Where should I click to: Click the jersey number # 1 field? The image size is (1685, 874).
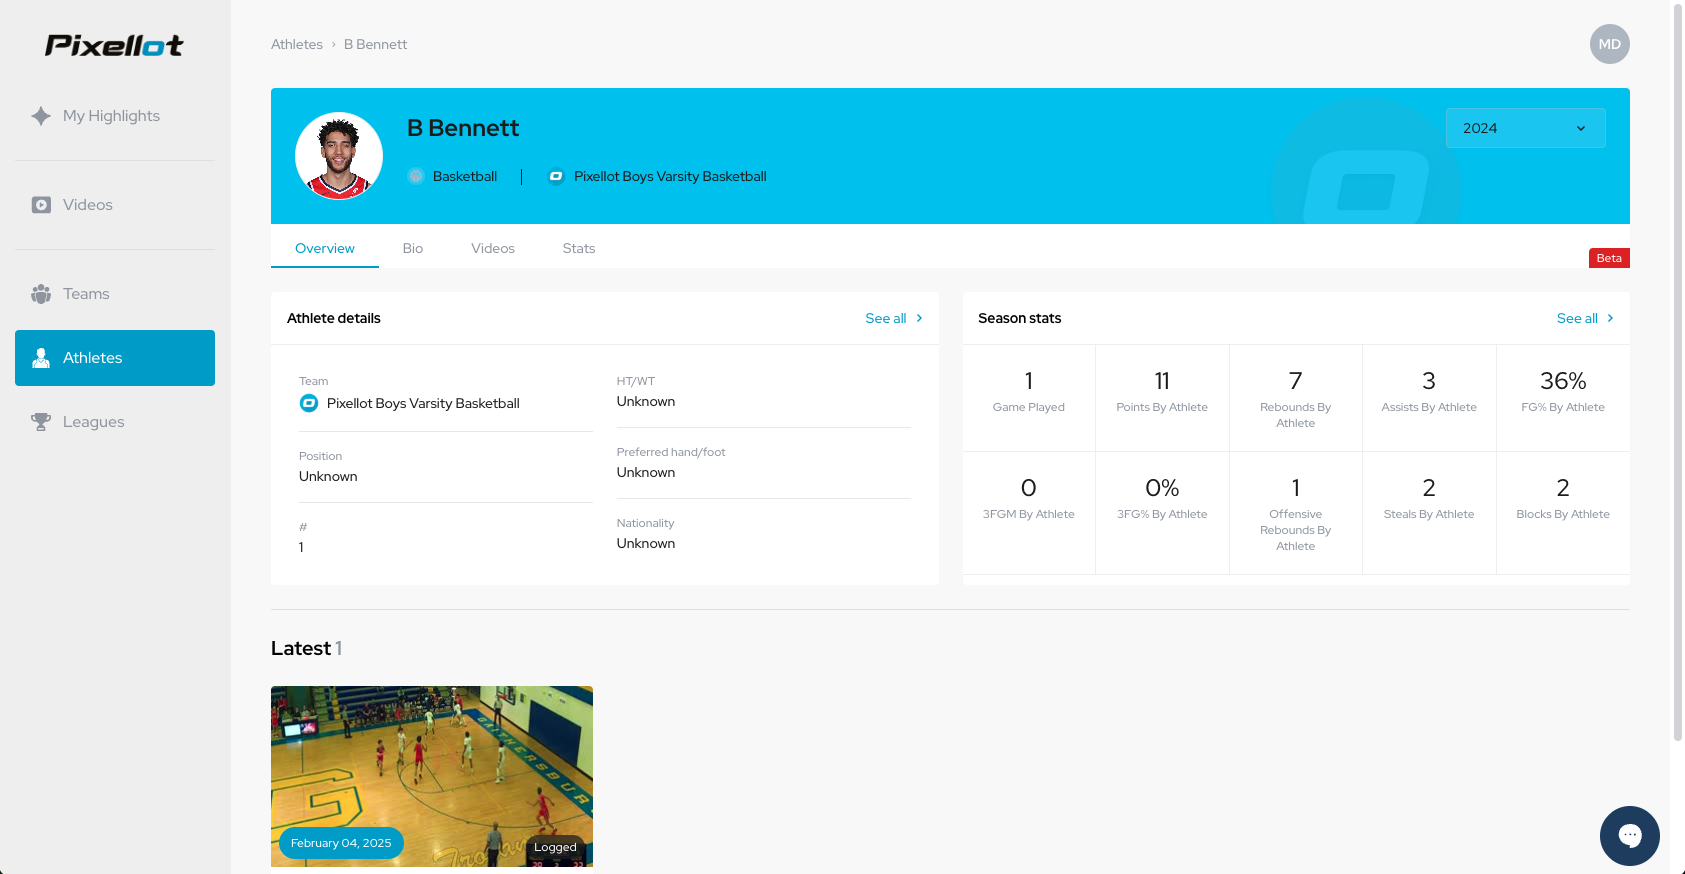[x=446, y=538]
